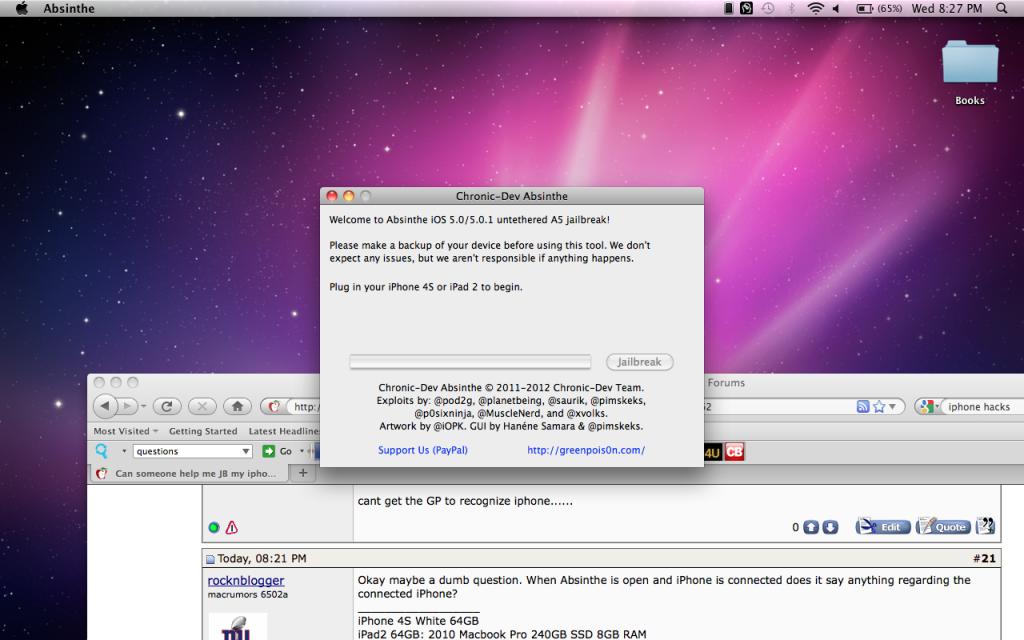The image size is (1024, 640).
Task: Open Spotlight search magnifier
Action: coord(1002,8)
